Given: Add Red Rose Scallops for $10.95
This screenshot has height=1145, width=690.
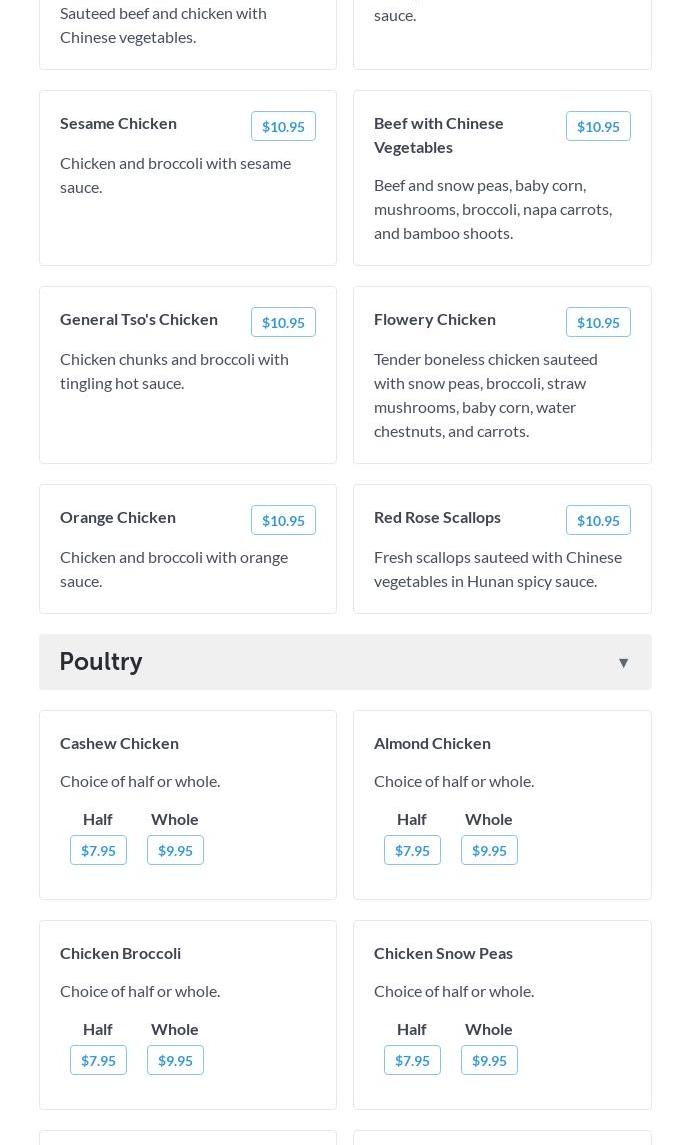Looking at the screenshot, I should pos(598,520).
